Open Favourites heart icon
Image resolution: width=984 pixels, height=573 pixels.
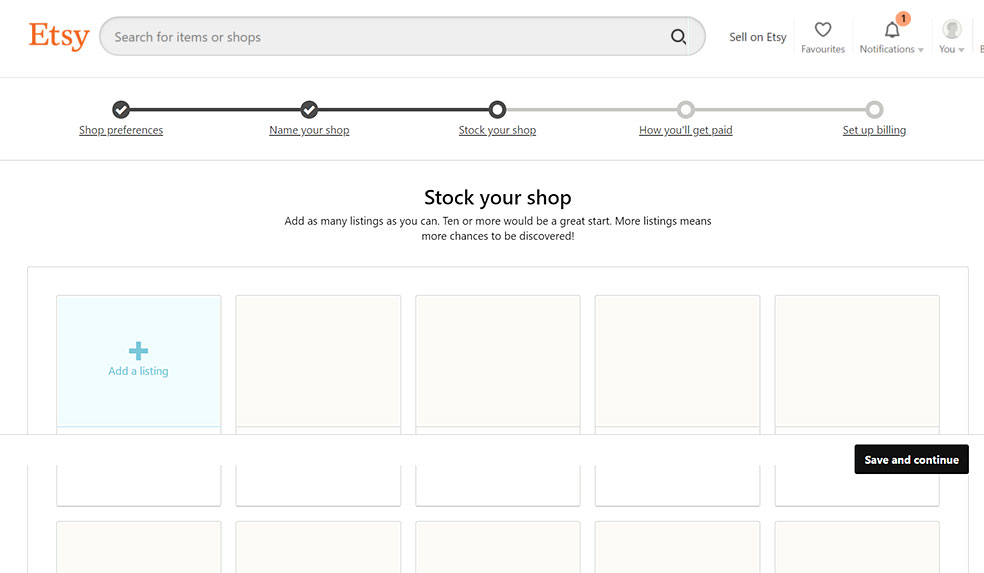click(823, 29)
